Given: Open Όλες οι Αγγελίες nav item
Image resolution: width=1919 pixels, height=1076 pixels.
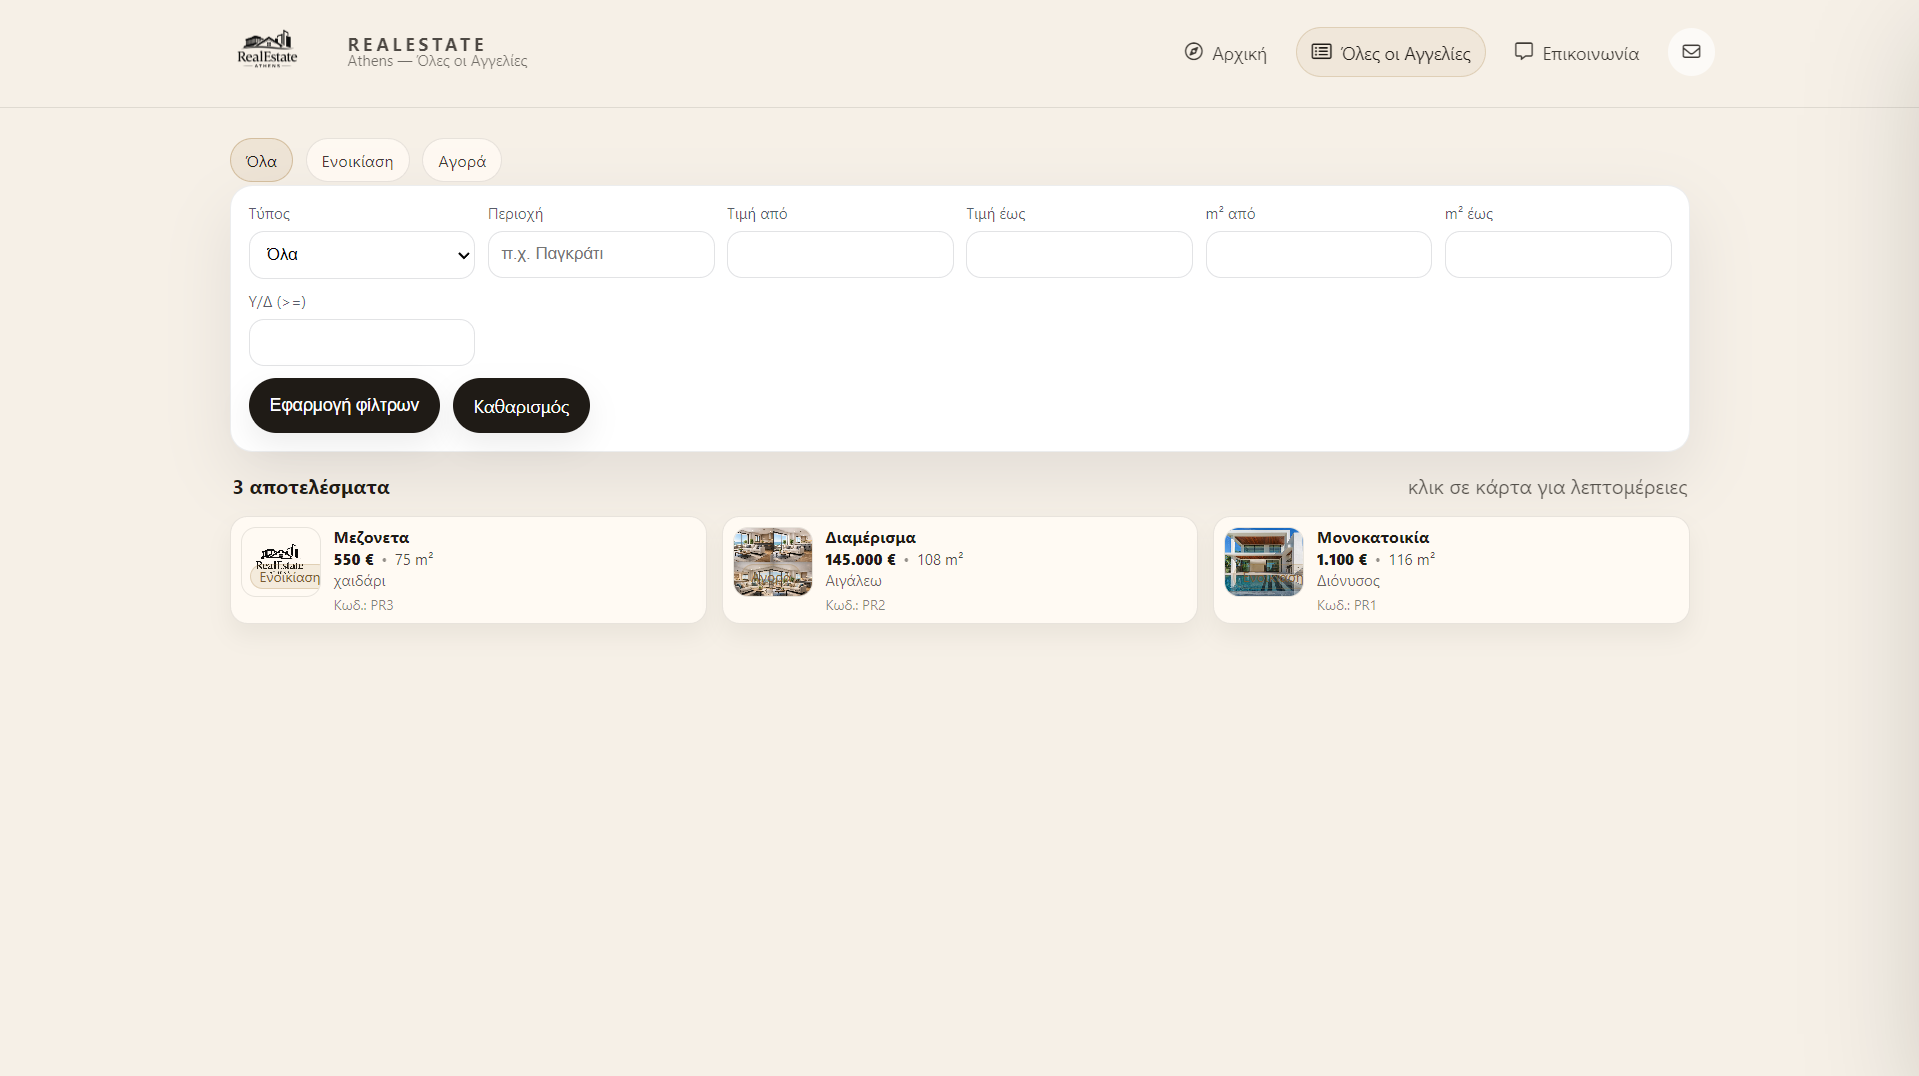Looking at the screenshot, I should point(1391,52).
